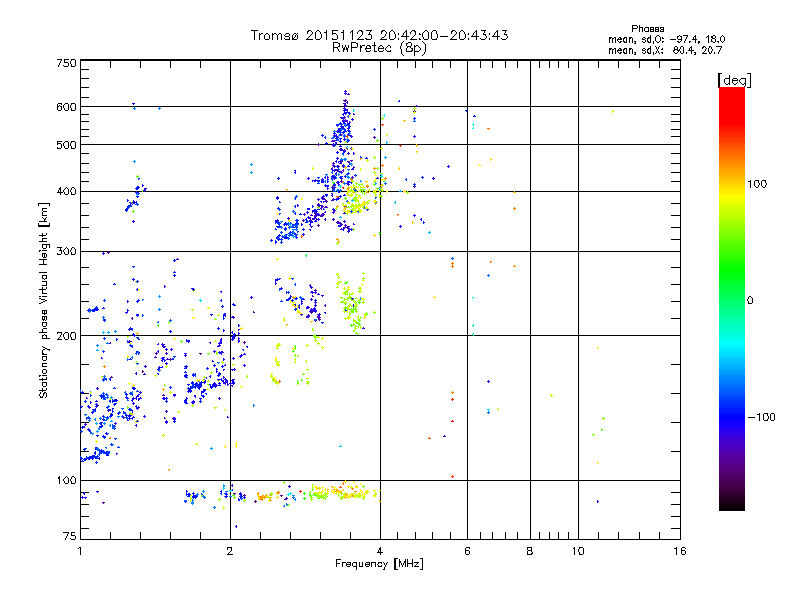Screen dimensions: 800x600
Task: Click the x-axis tick label '10'
Action: (578, 551)
